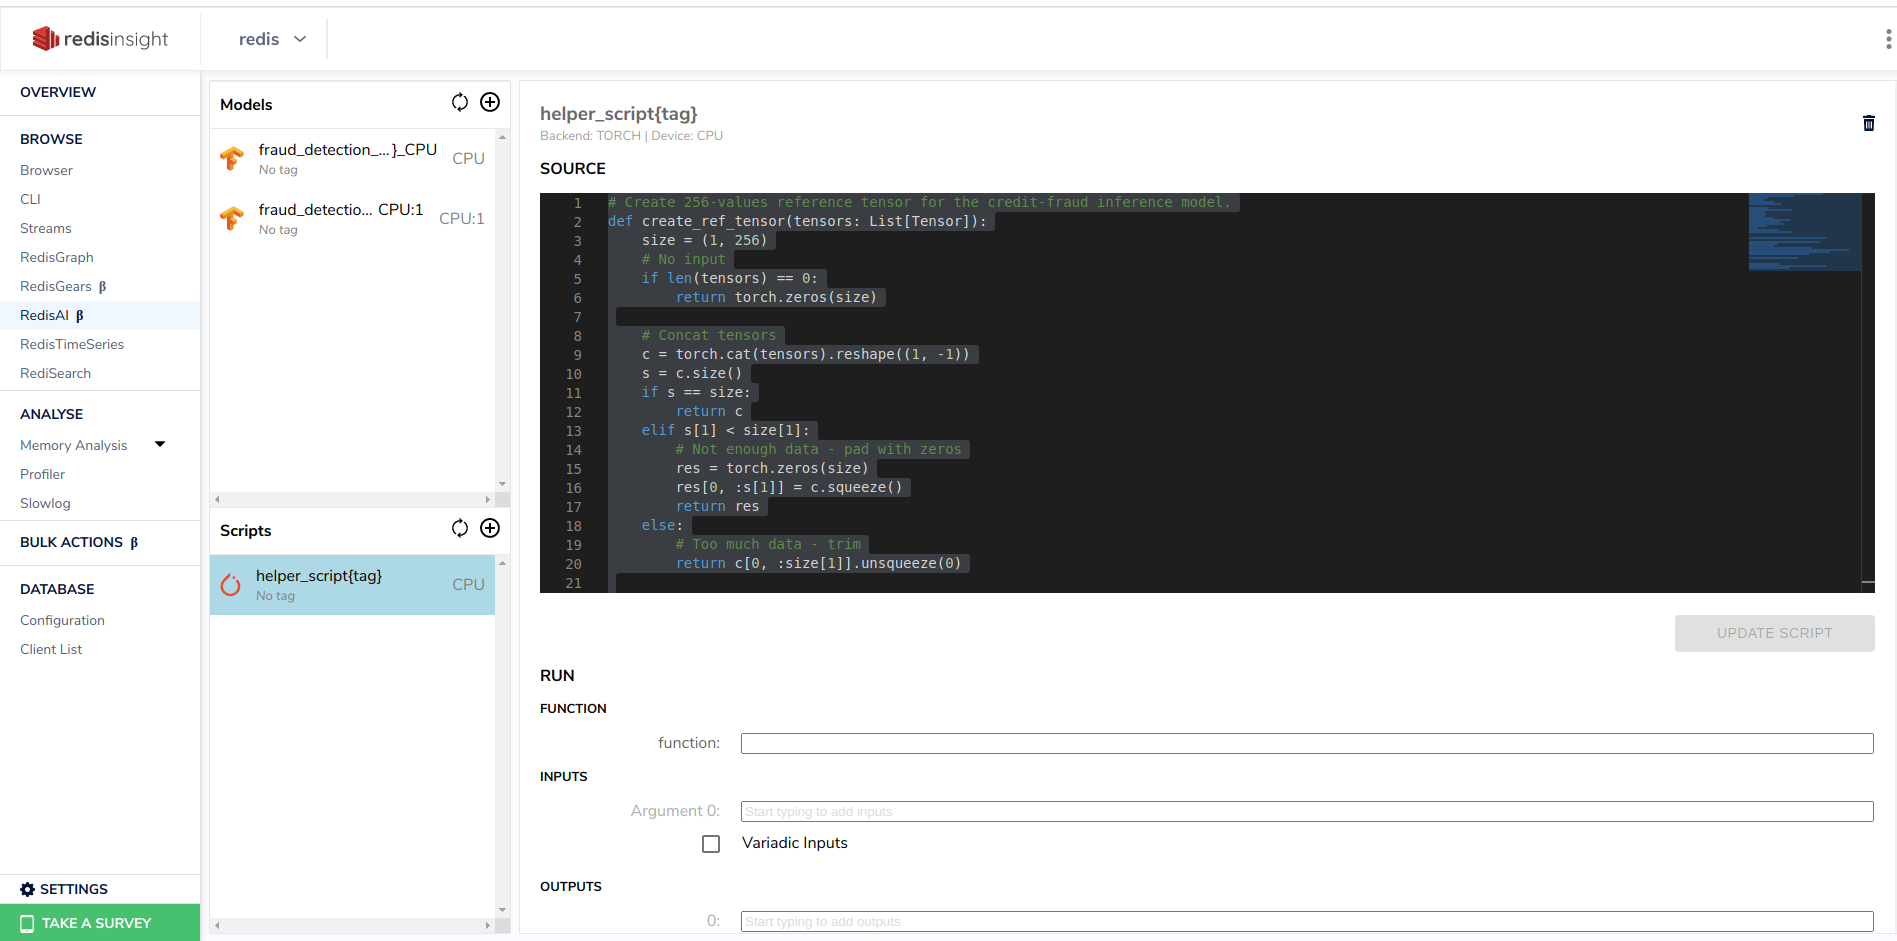The height and width of the screenshot is (941, 1897).
Task: Select the fraud_detection_...}_CPU model
Action: [x=352, y=158]
